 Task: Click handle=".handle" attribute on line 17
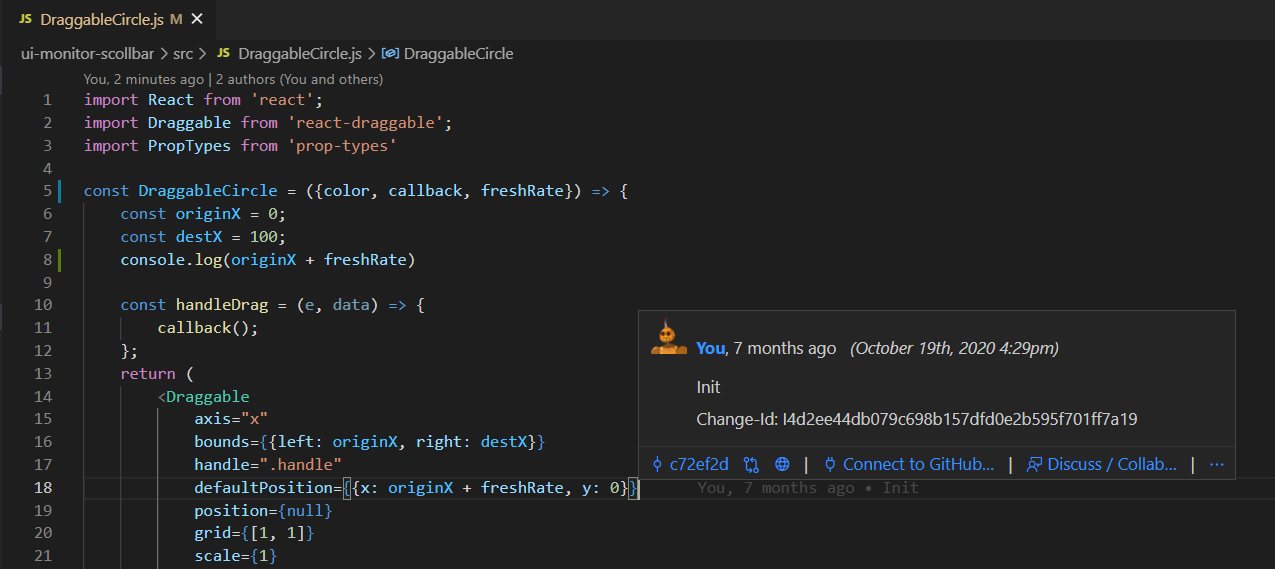268,465
